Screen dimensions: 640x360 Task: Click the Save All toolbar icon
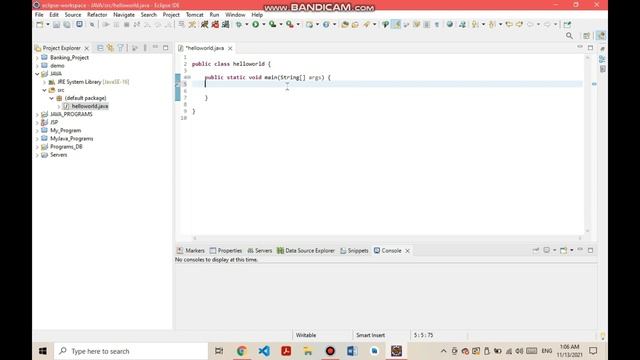[67, 24]
